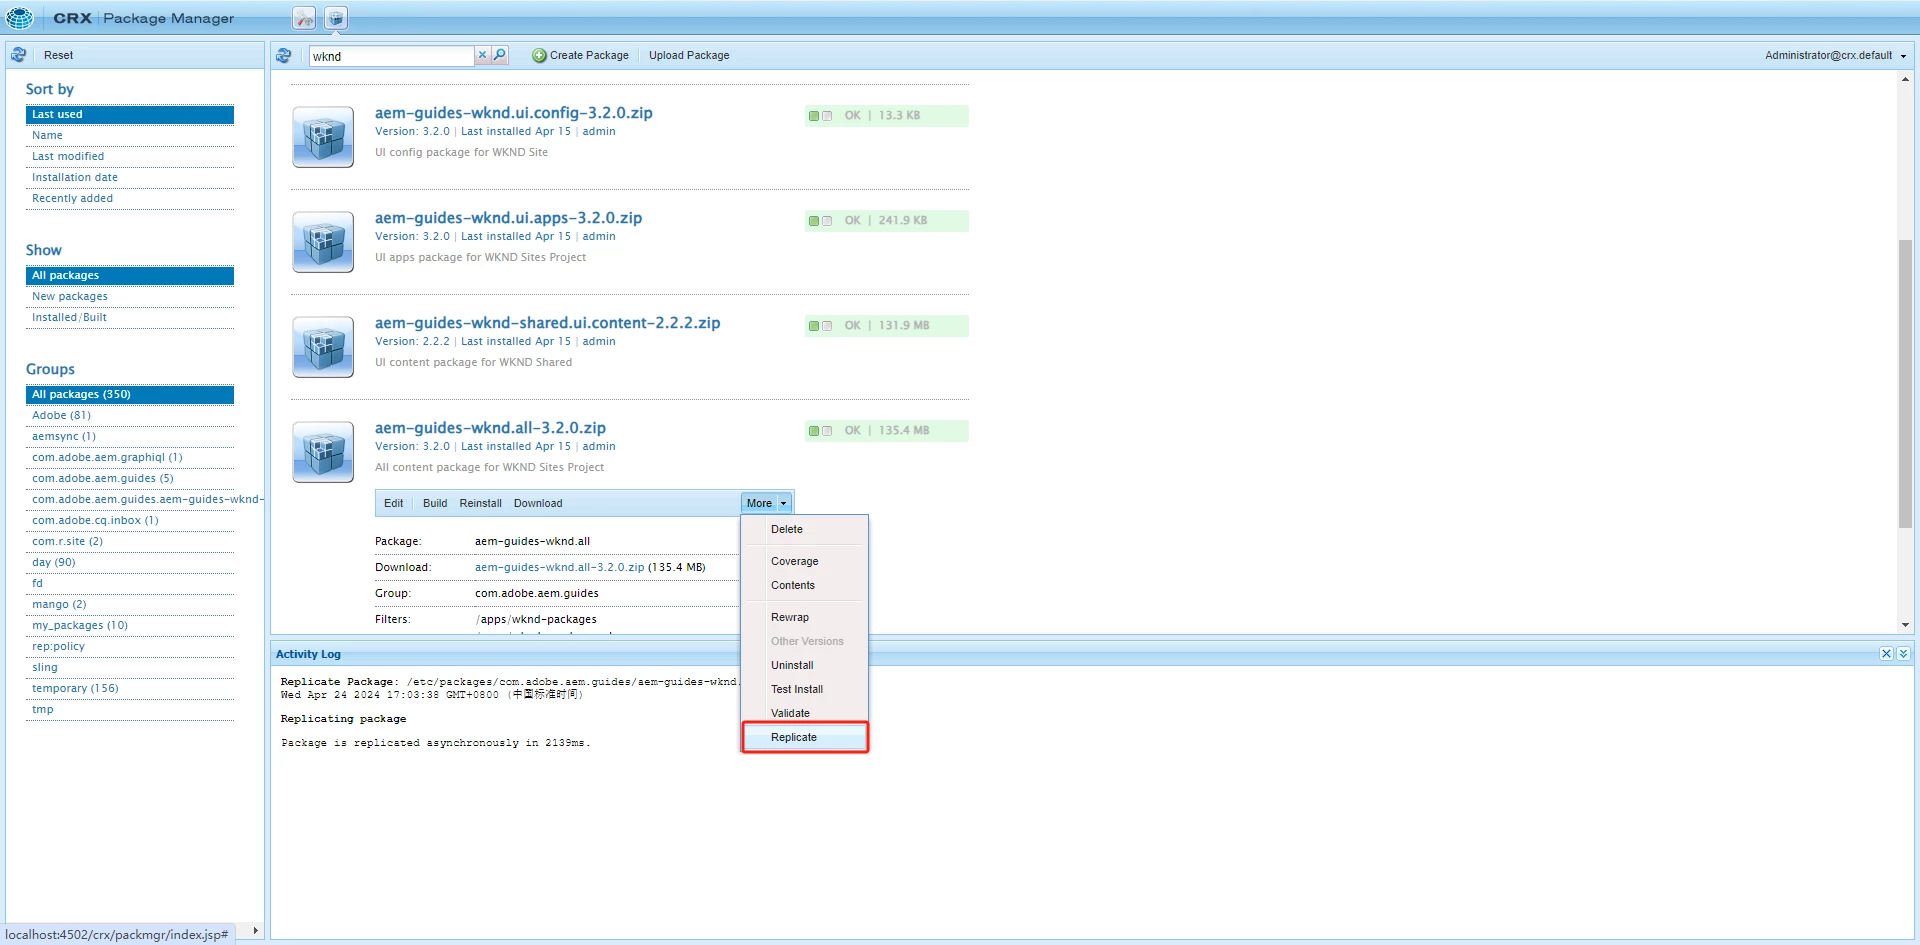Open the tools wrench icon in header

click(x=304, y=18)
